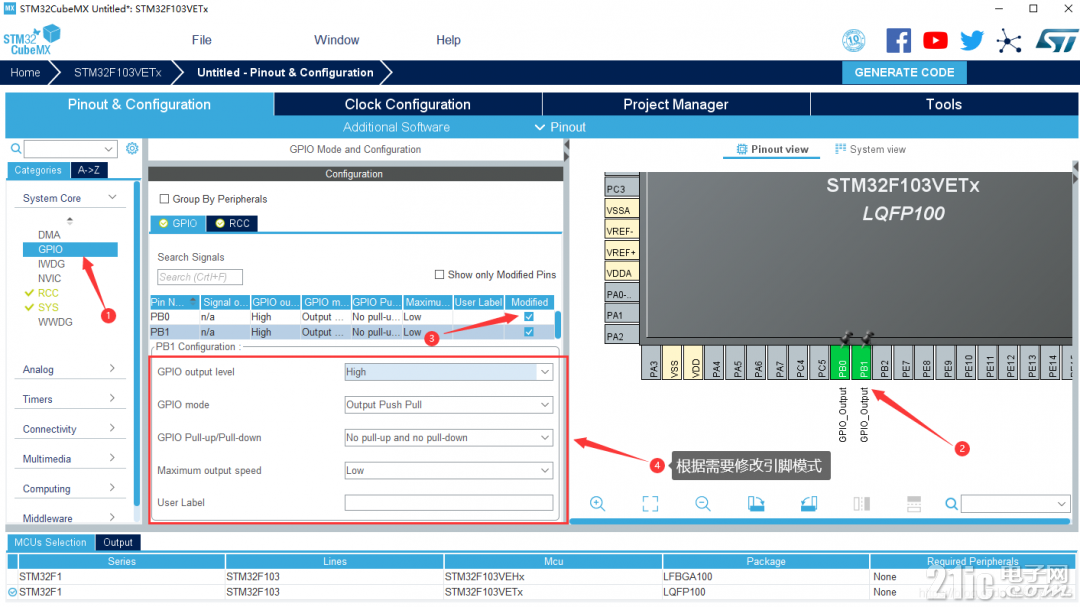The image size is (1080, 607).
Task: Switch to the Tools tab
Action: click(x=944, y=105)
